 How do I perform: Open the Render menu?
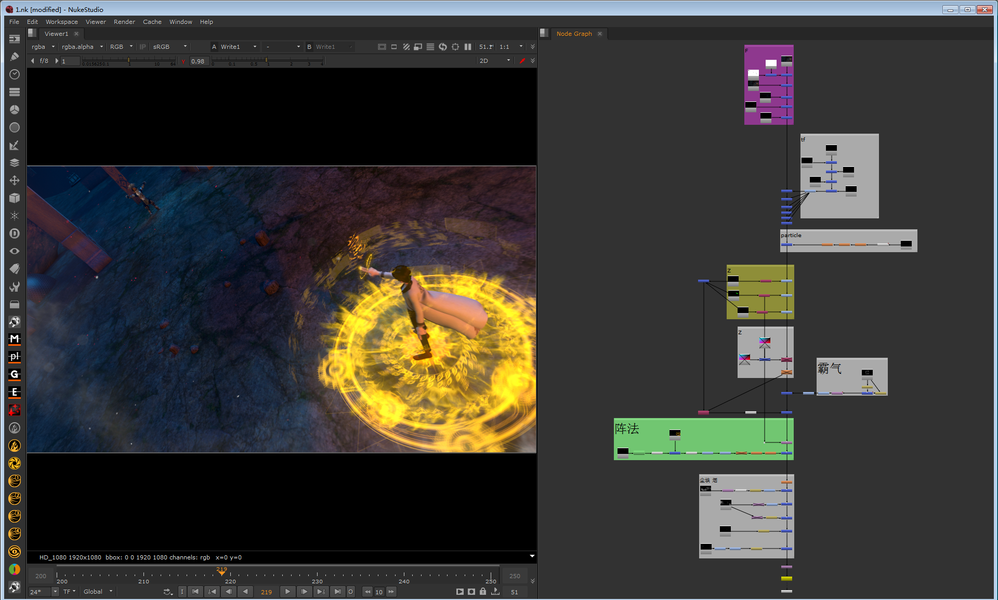(x=124, y=22)
